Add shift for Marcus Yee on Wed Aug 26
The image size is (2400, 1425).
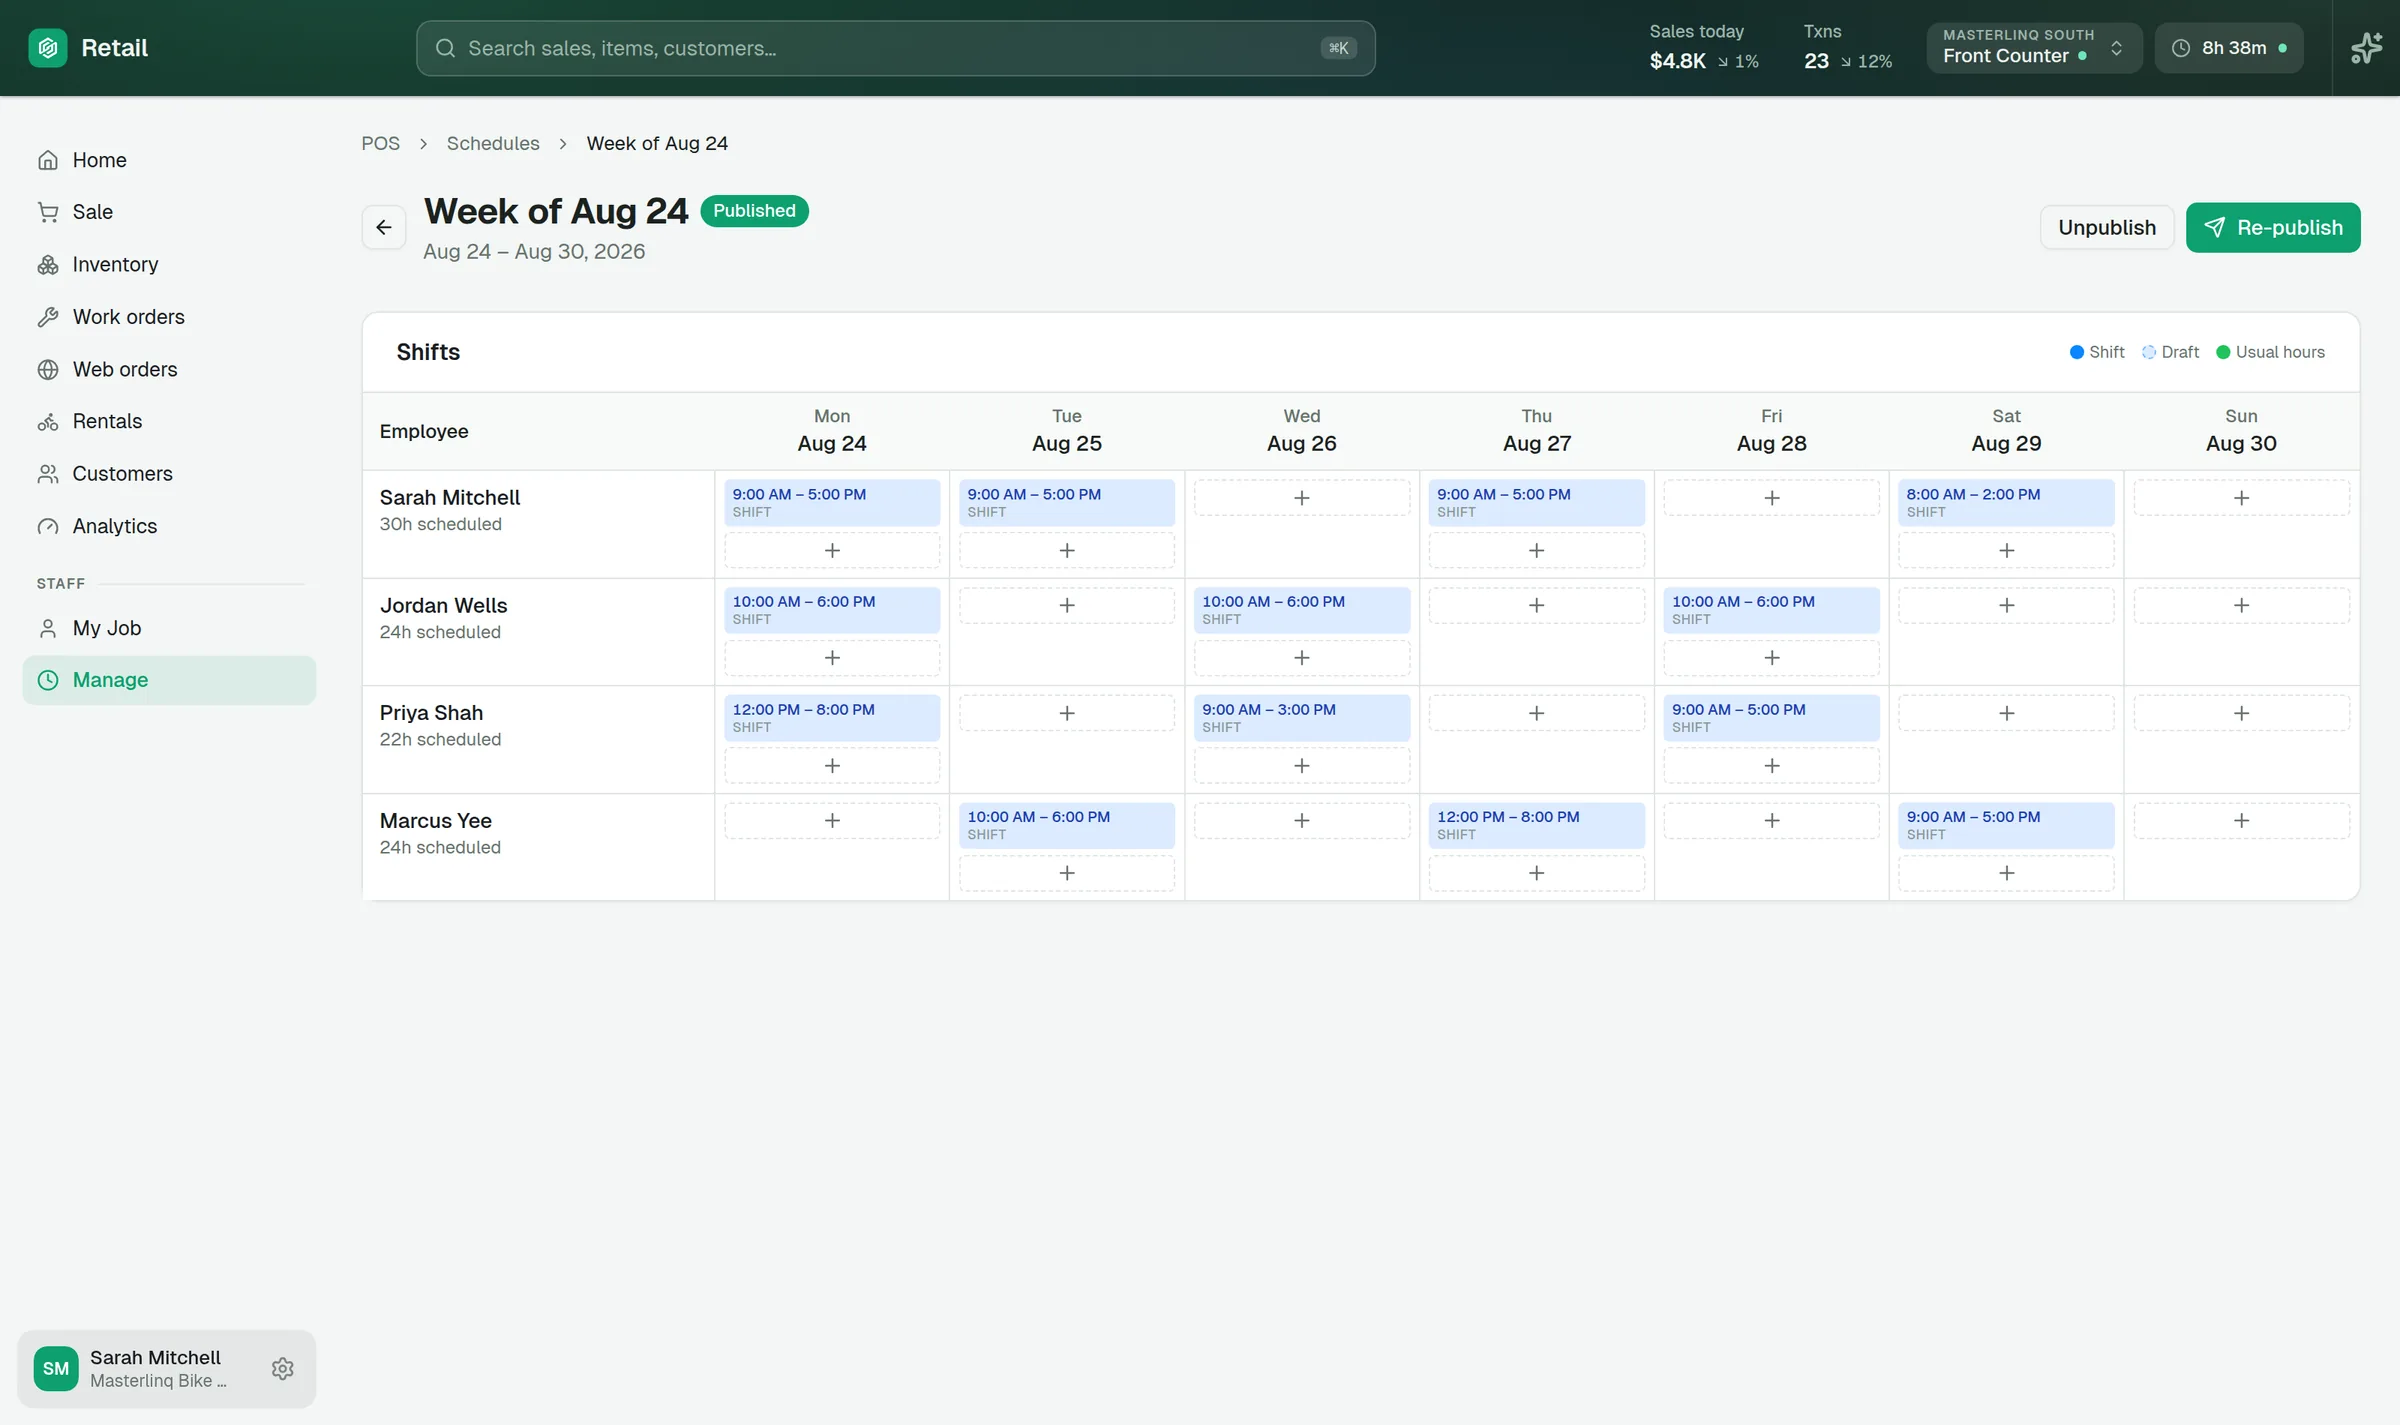pos(1301,821)
